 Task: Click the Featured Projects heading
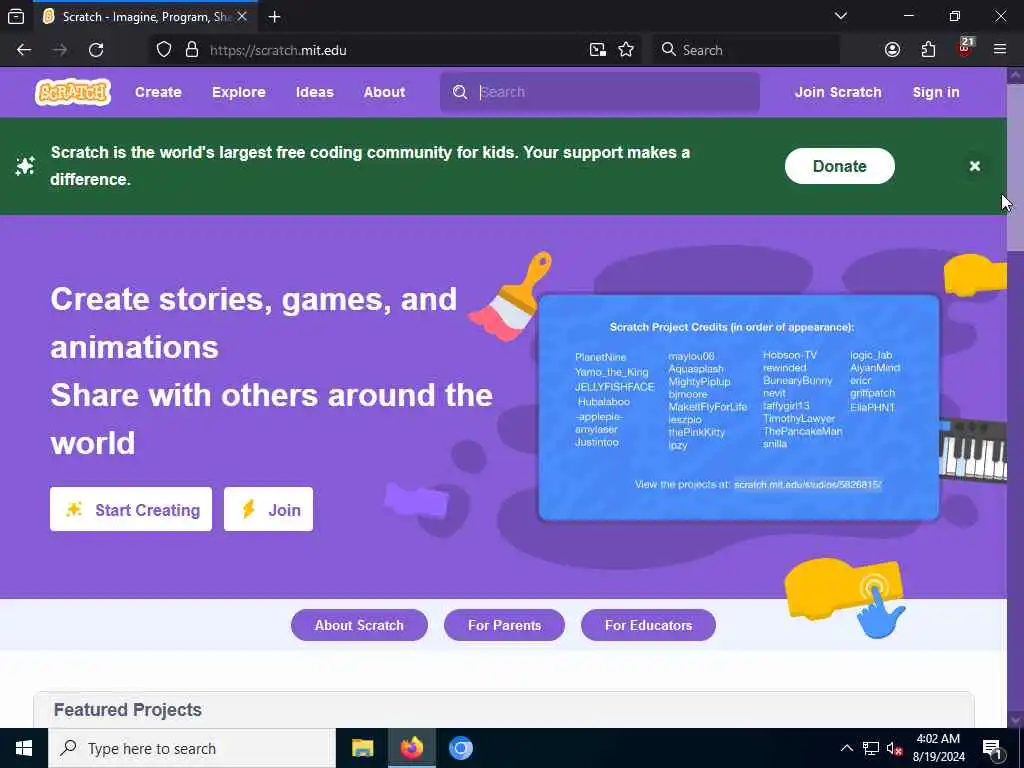127,710
